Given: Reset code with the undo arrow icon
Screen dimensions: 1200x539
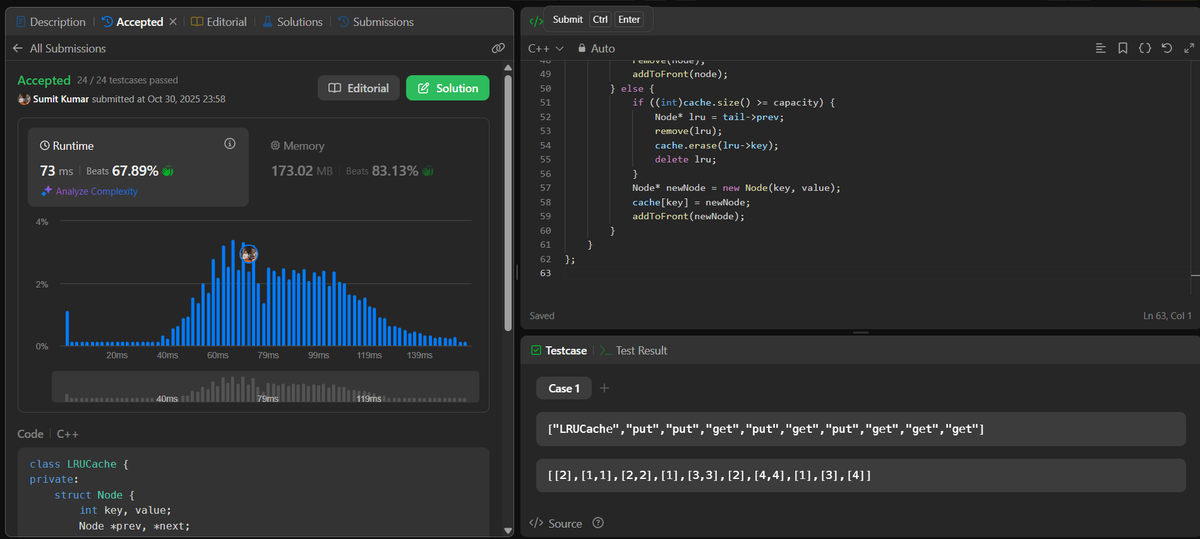Looking at the screenshot, I should click(x=1167, y=48).
